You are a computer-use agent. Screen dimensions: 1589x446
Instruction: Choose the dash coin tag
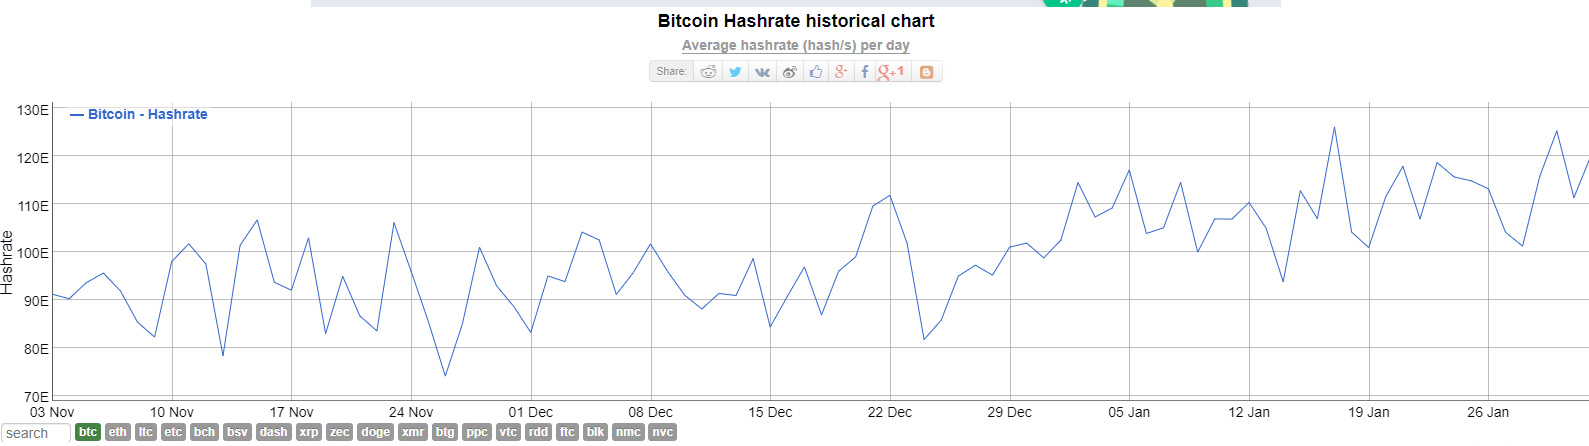click(x=274, y=432)
